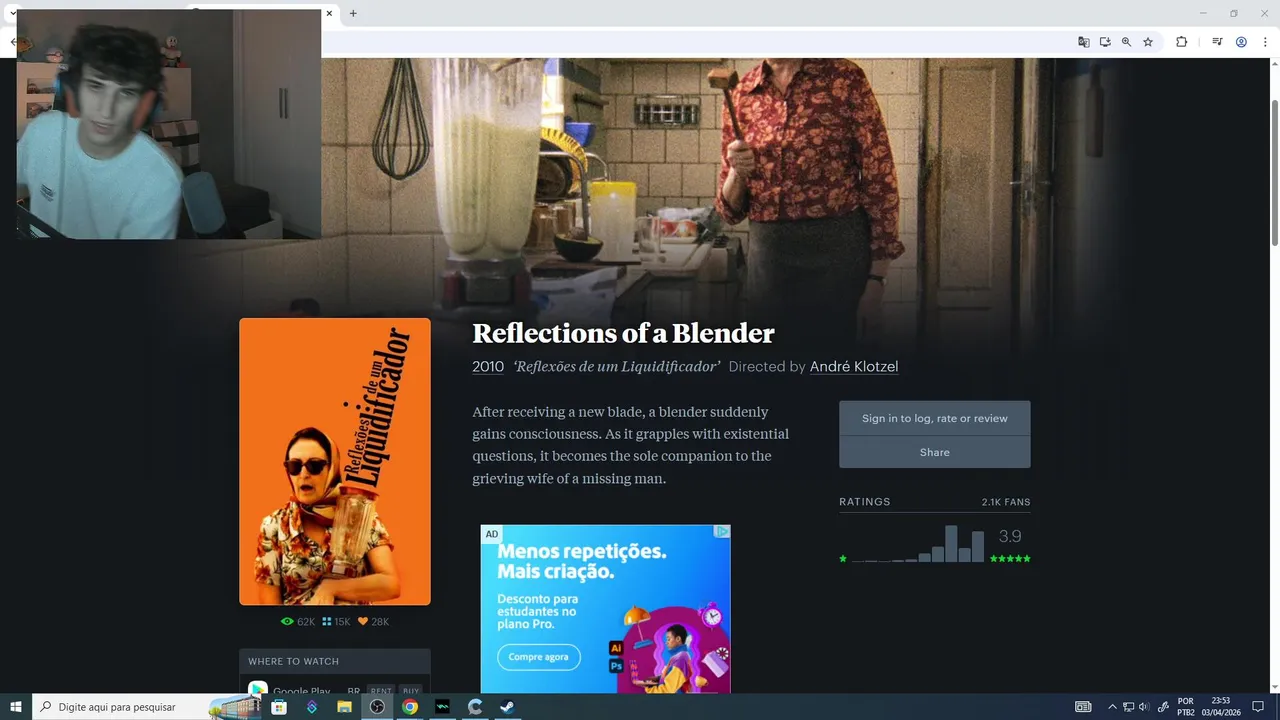
Task: Switch the POR PTB2 input language
Action: (1186, 707)
